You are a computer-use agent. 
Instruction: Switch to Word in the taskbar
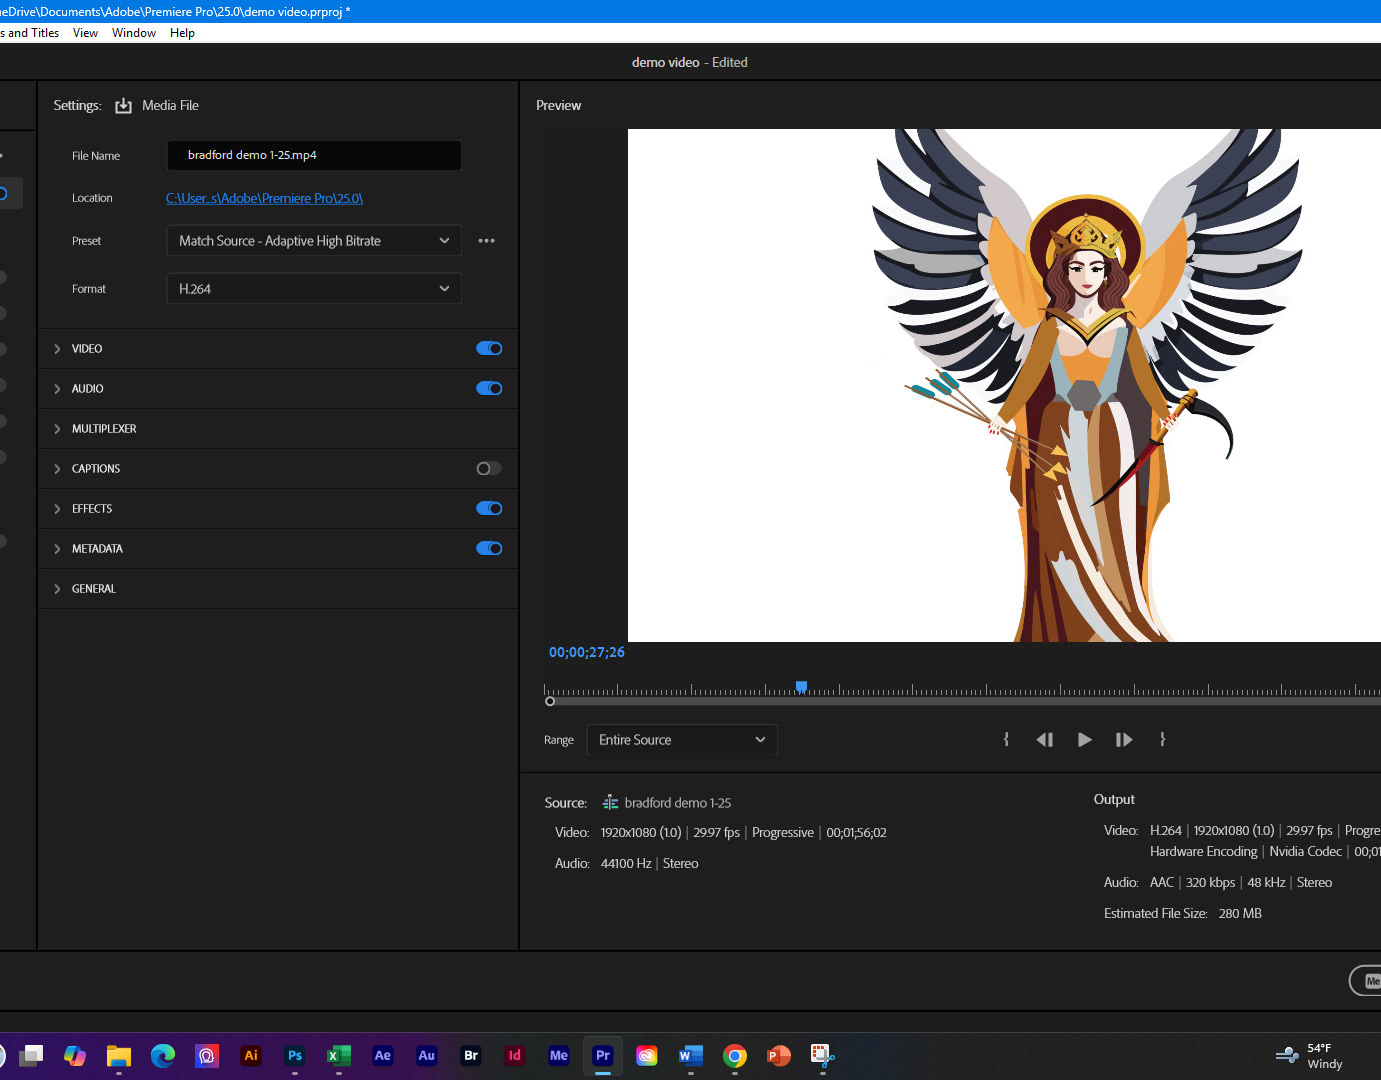point(691,1056)
